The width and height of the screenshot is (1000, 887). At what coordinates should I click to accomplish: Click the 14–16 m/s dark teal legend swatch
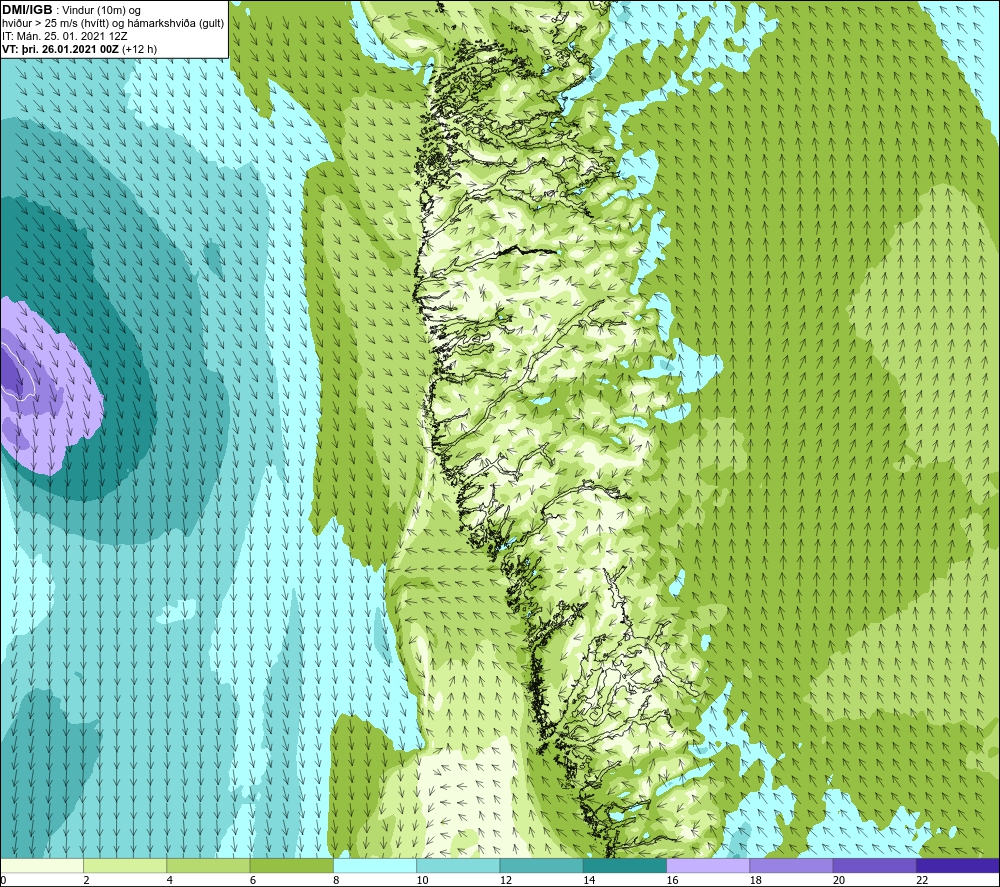(625, 865)
